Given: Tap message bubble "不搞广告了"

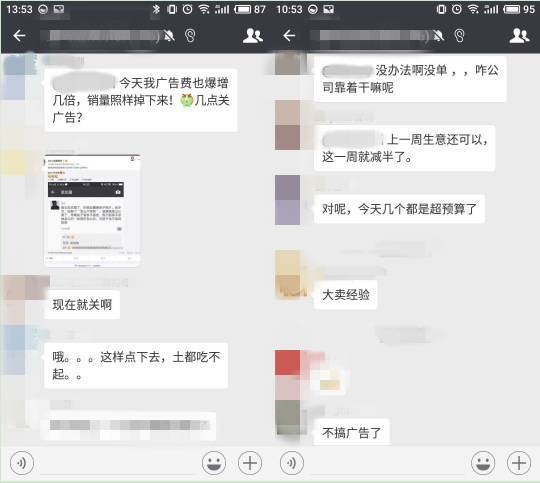Looking at the screenshot, I should coord(352,432).
